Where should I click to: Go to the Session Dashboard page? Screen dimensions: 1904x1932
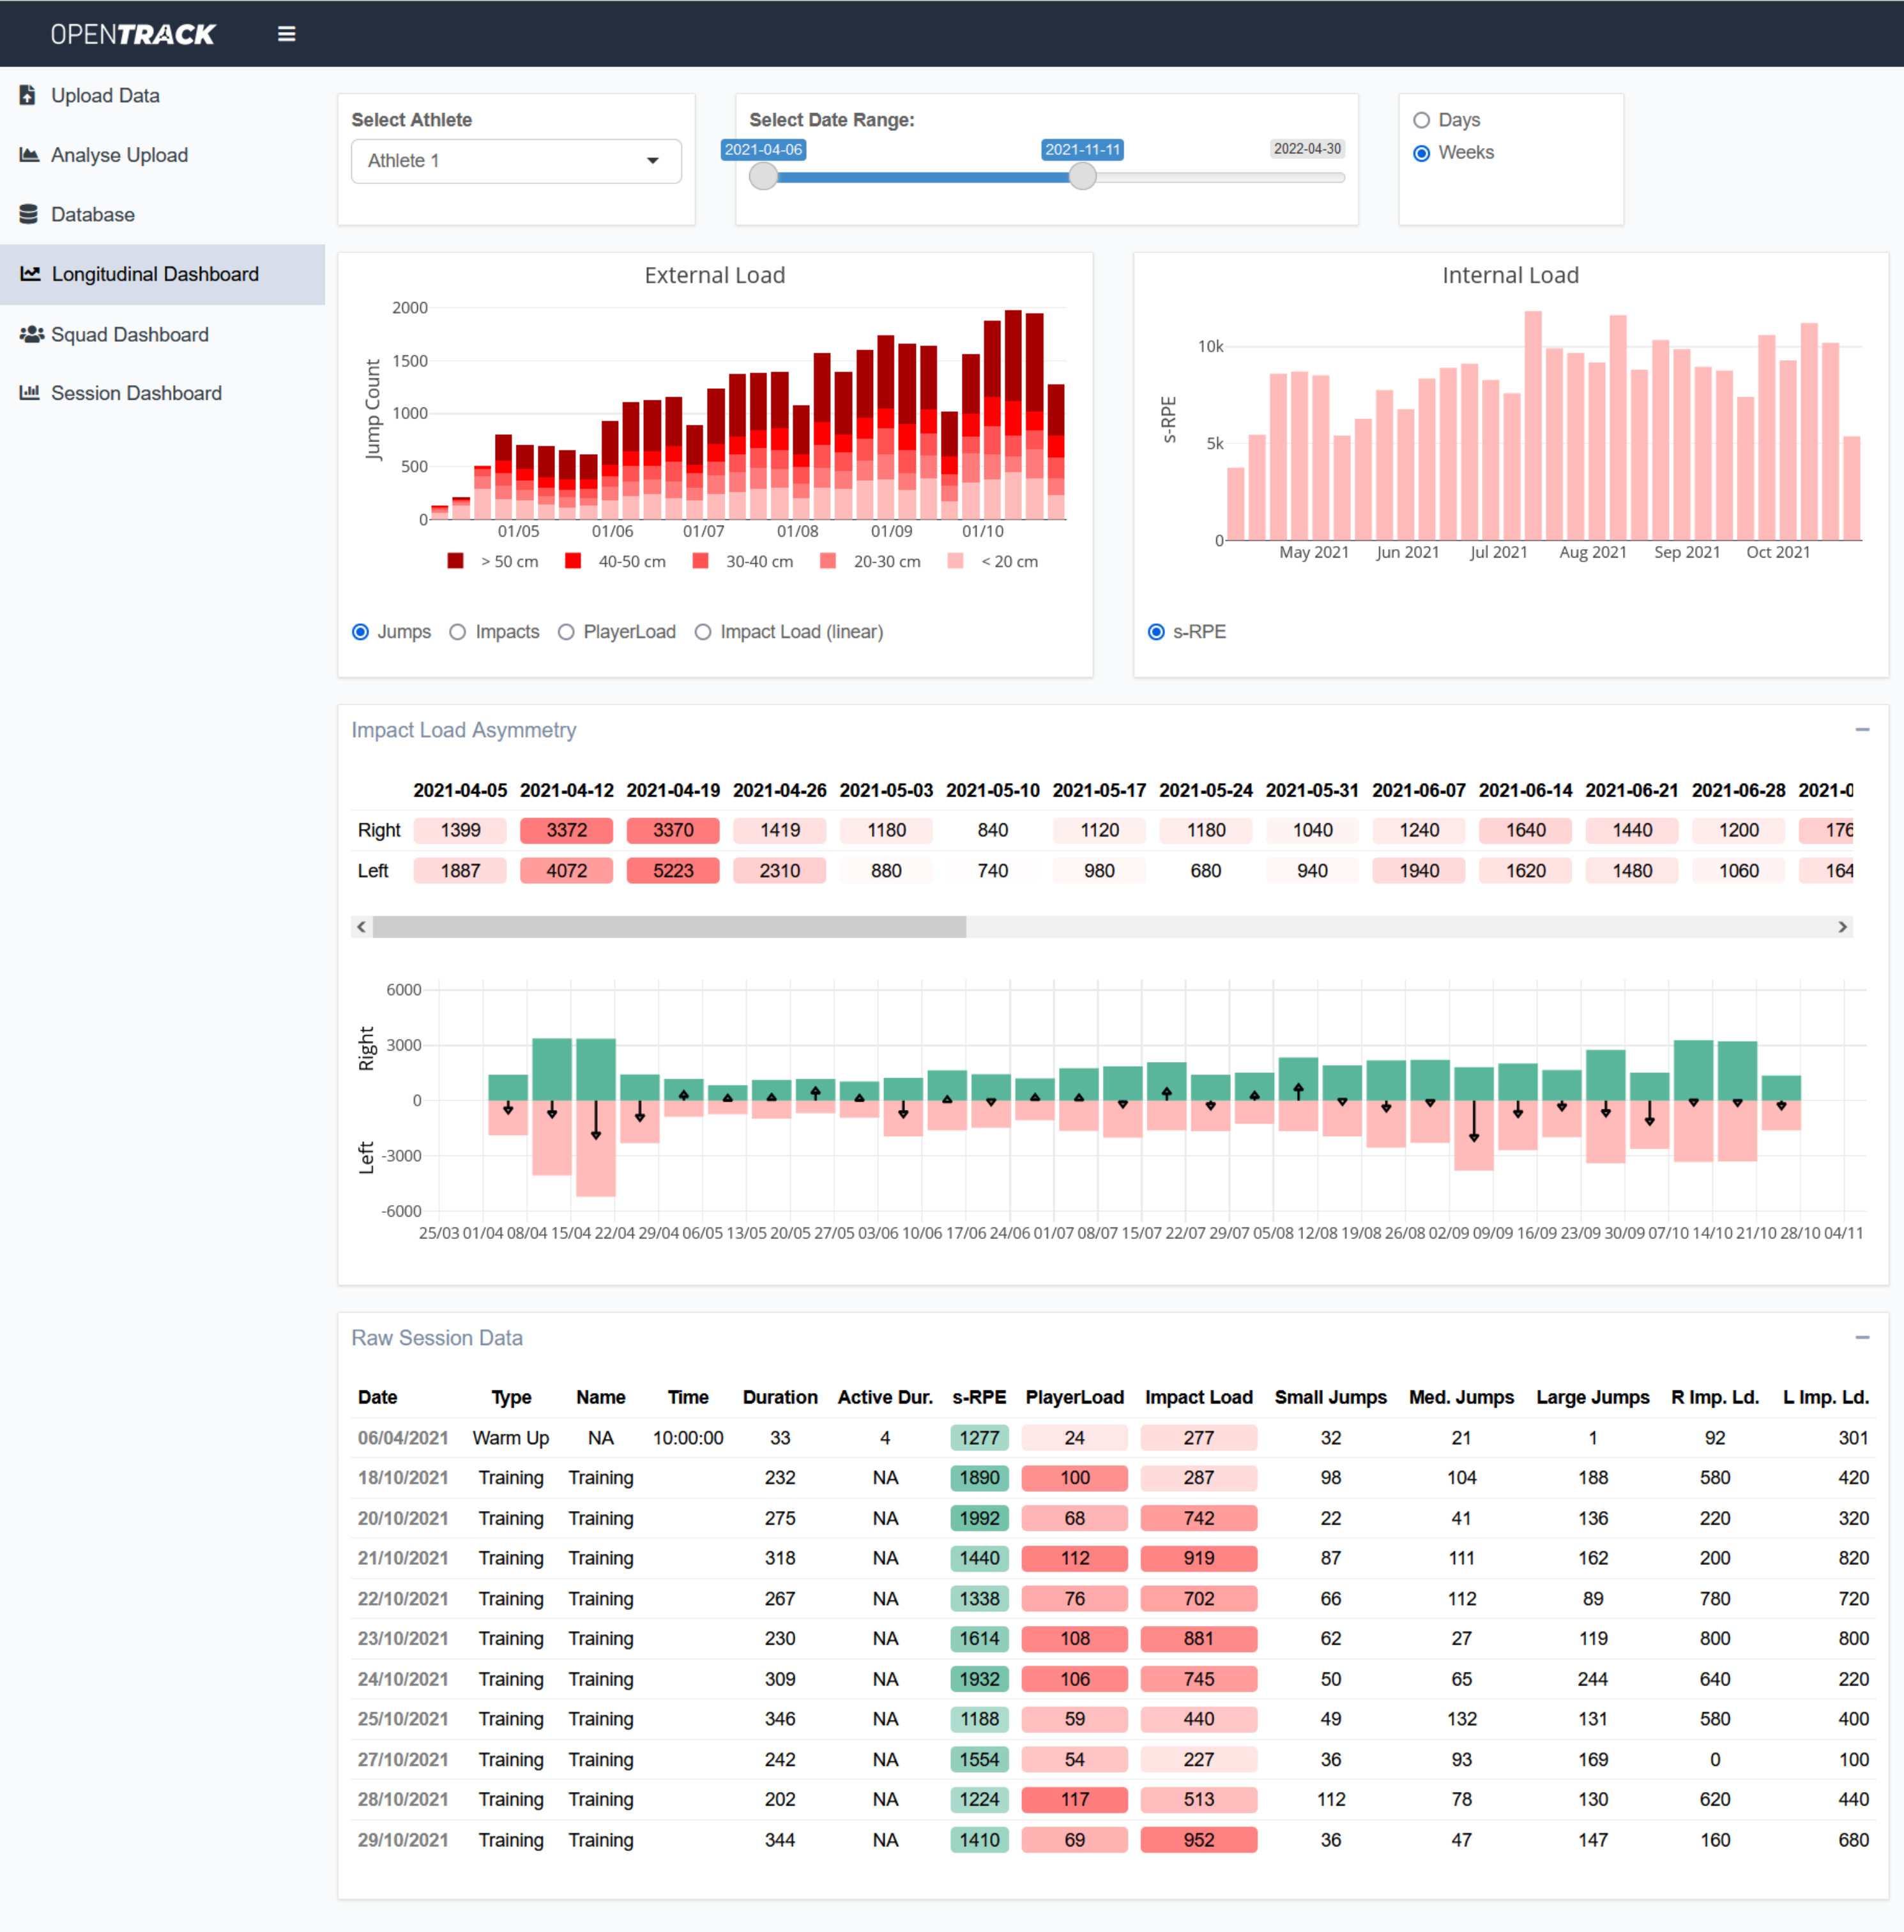point(136,393)
